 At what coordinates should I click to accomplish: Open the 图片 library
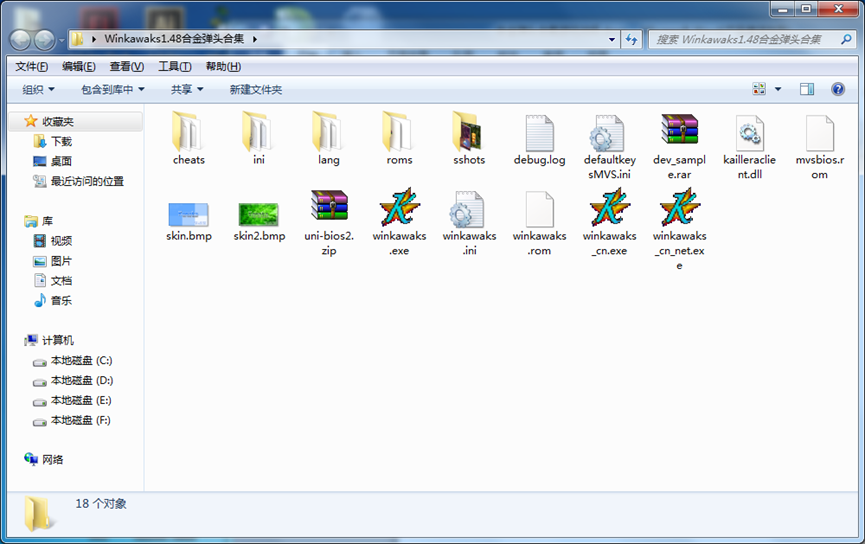(61, 260)
